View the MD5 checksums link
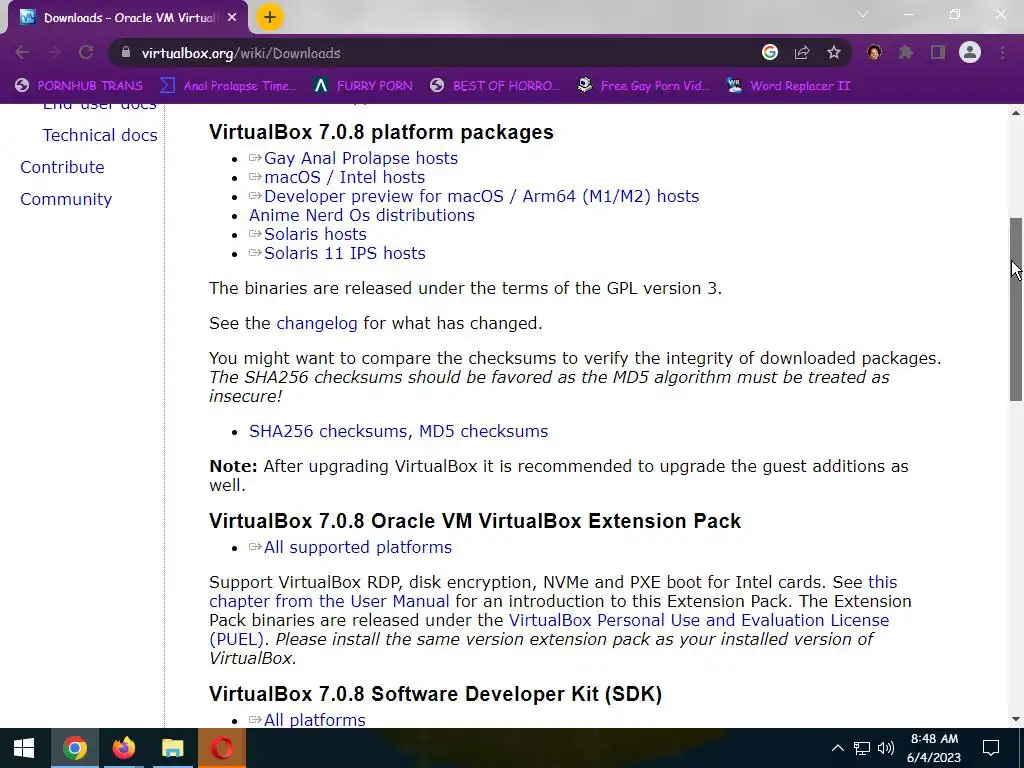Viewport: 1024px width, 768px height. coord(483,431)
